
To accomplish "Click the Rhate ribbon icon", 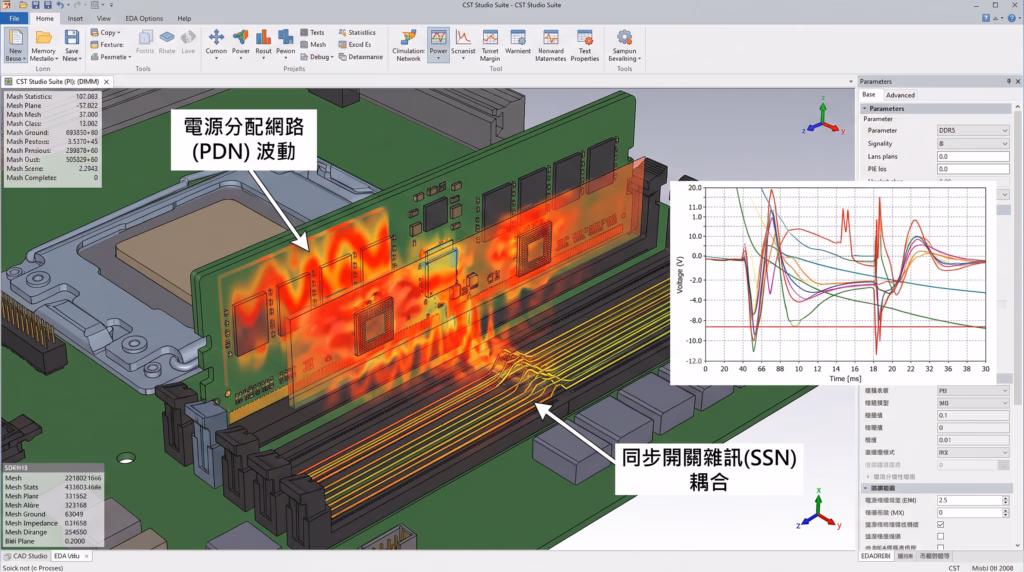I will [x=167, y=37].
